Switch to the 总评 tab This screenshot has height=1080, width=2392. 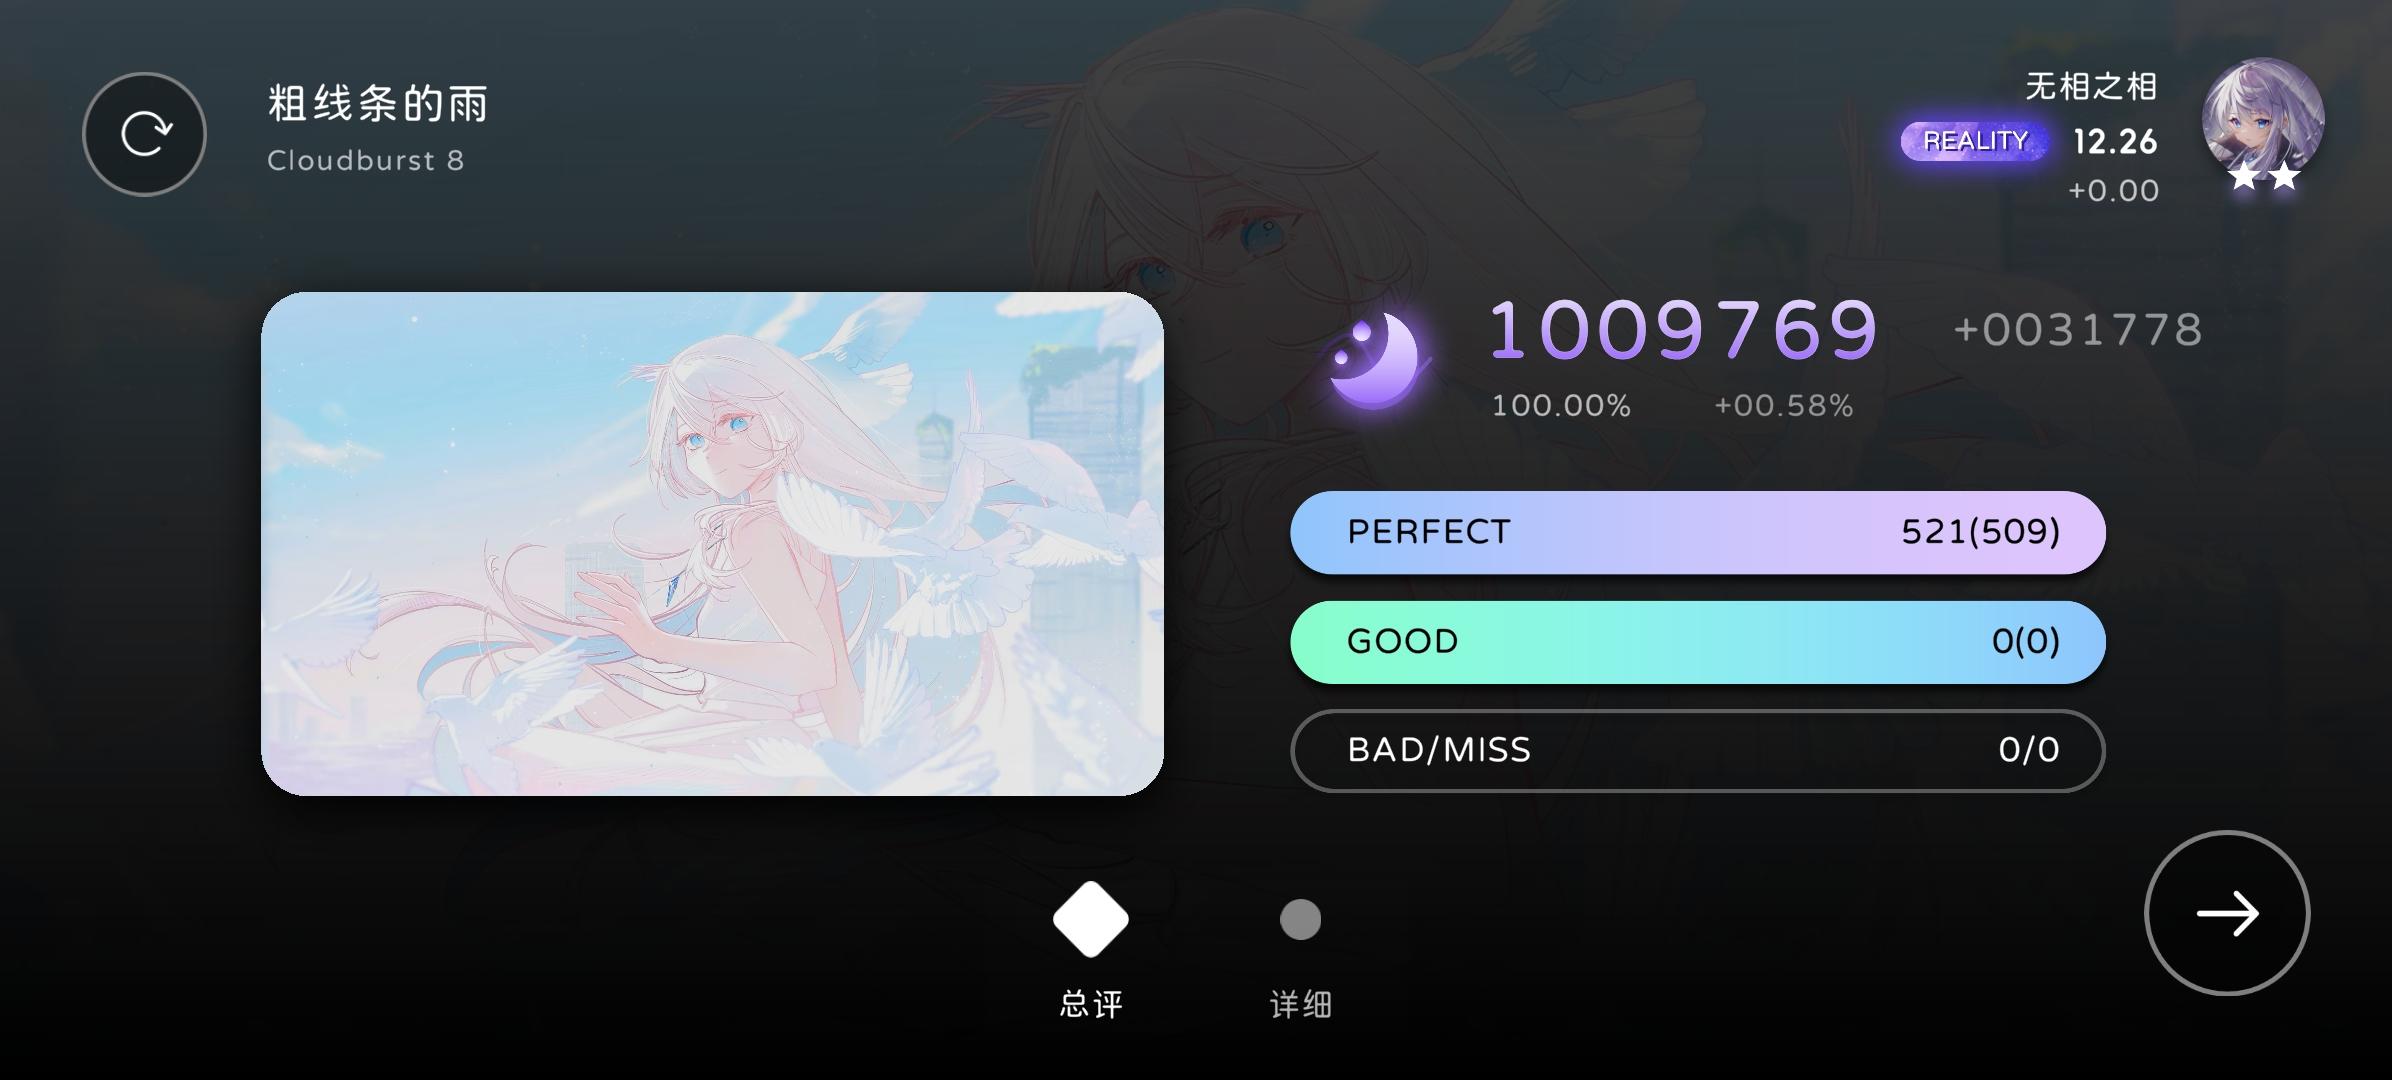pyautogui.click(x=1091, y=1004)
